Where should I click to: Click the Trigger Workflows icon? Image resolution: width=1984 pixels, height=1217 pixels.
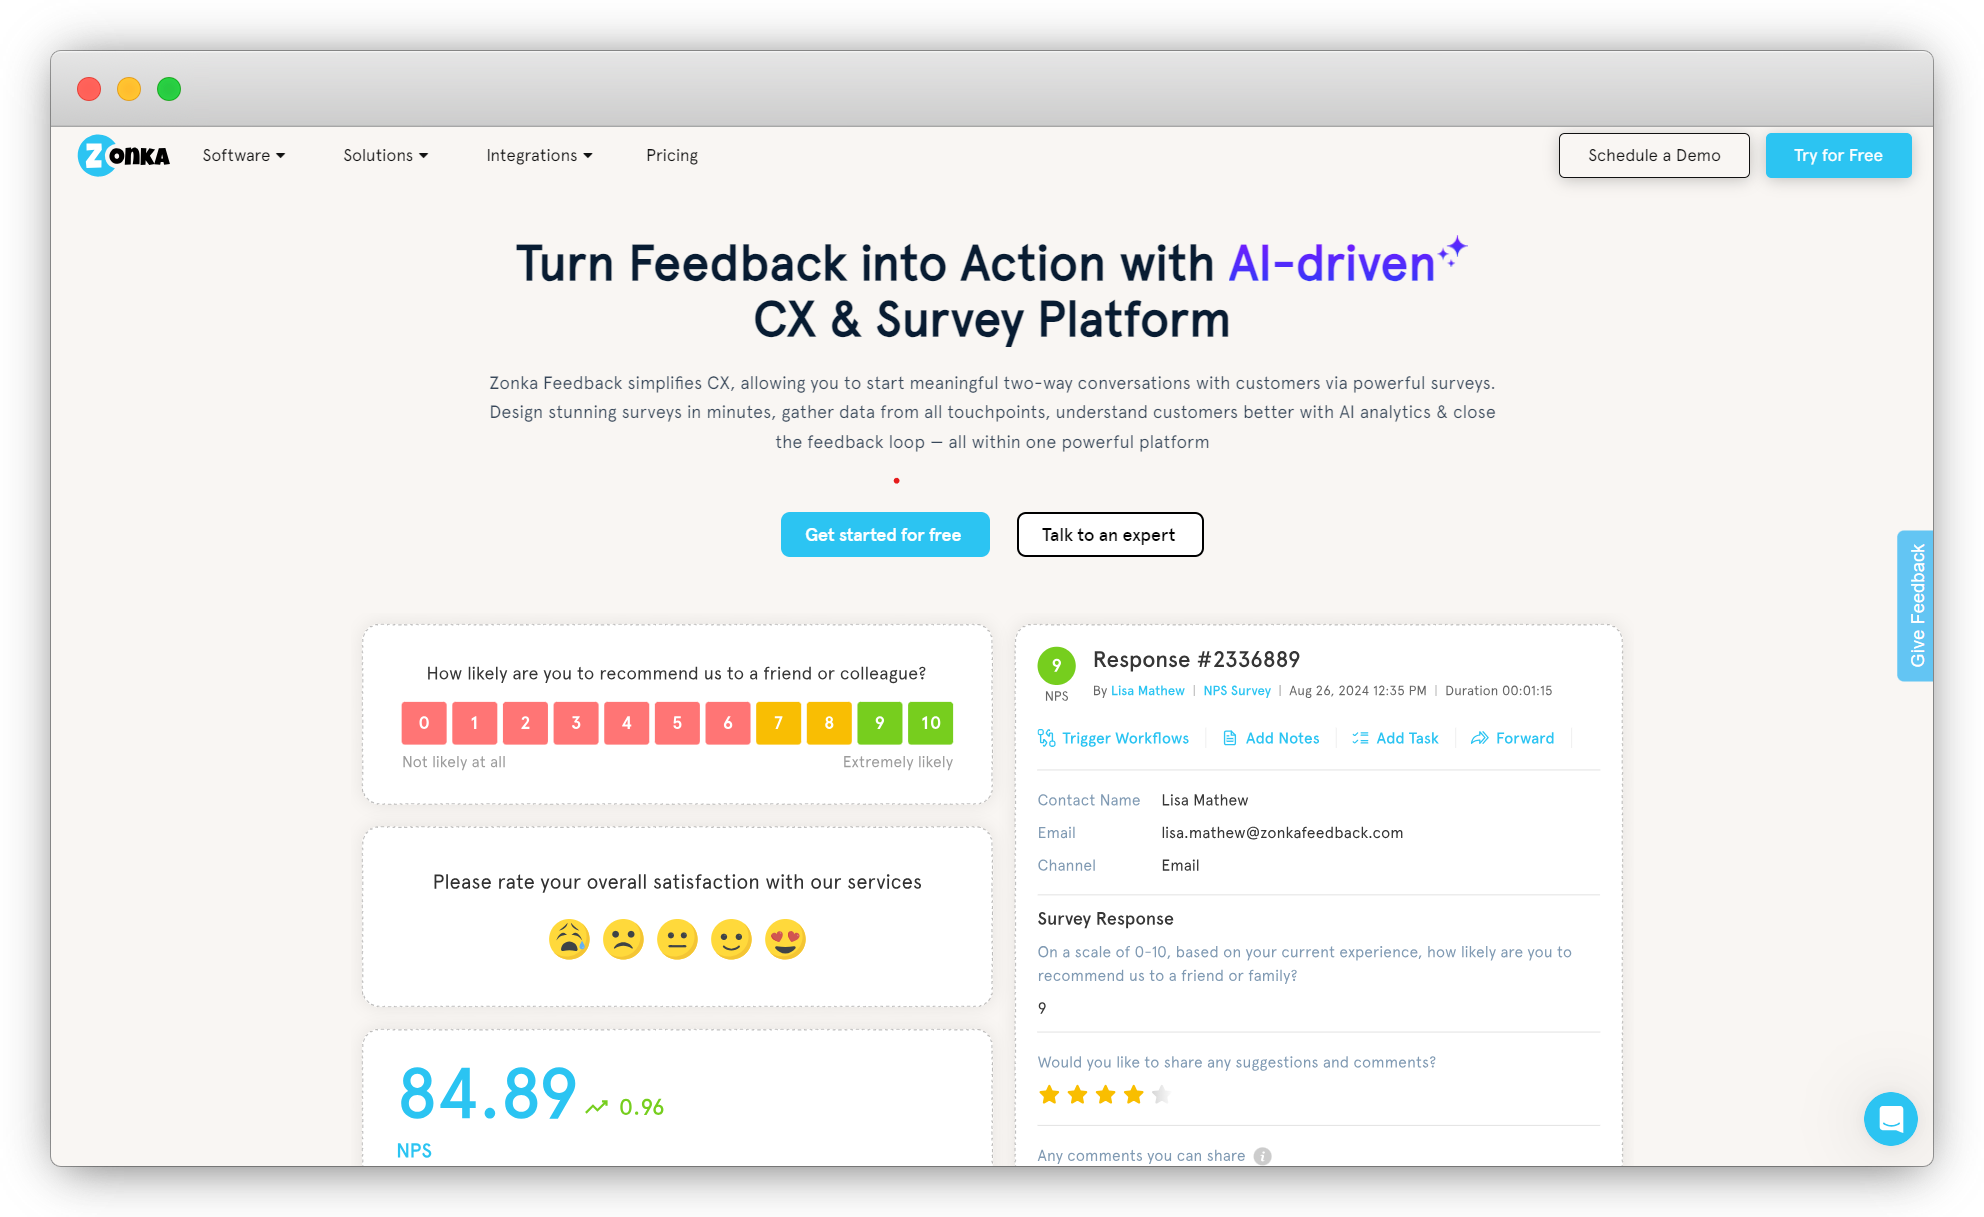point(1049,738)
